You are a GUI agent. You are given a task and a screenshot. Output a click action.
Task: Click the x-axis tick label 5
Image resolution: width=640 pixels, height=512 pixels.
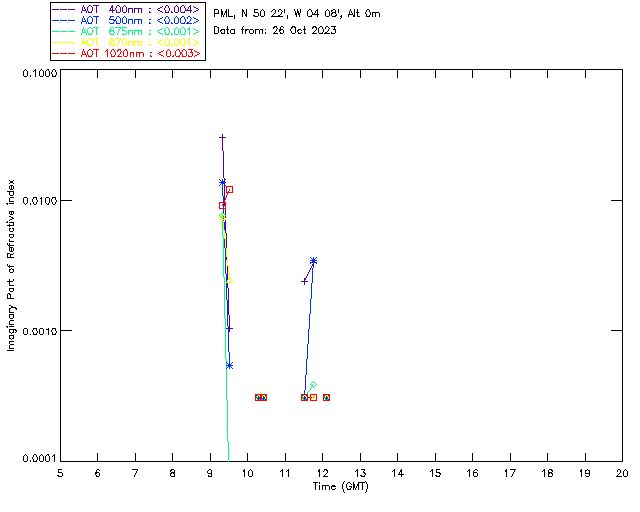tap(60, 473)
